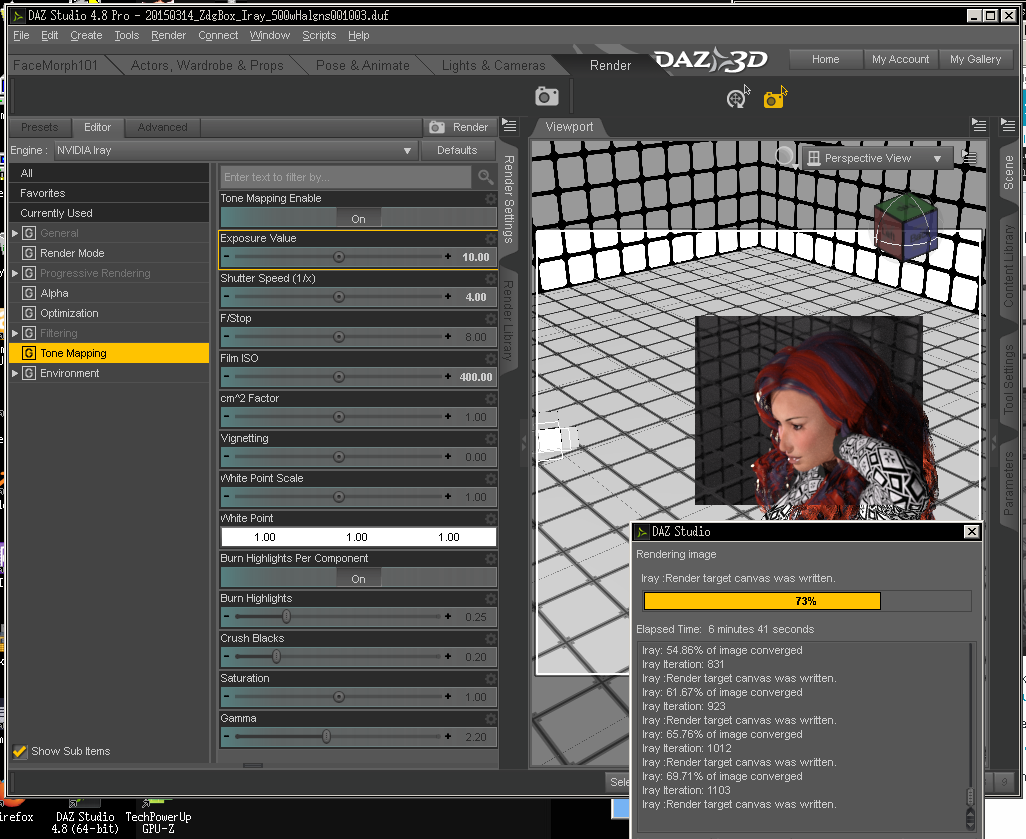Select the globe Iray preview tool icon

point(737,98)
